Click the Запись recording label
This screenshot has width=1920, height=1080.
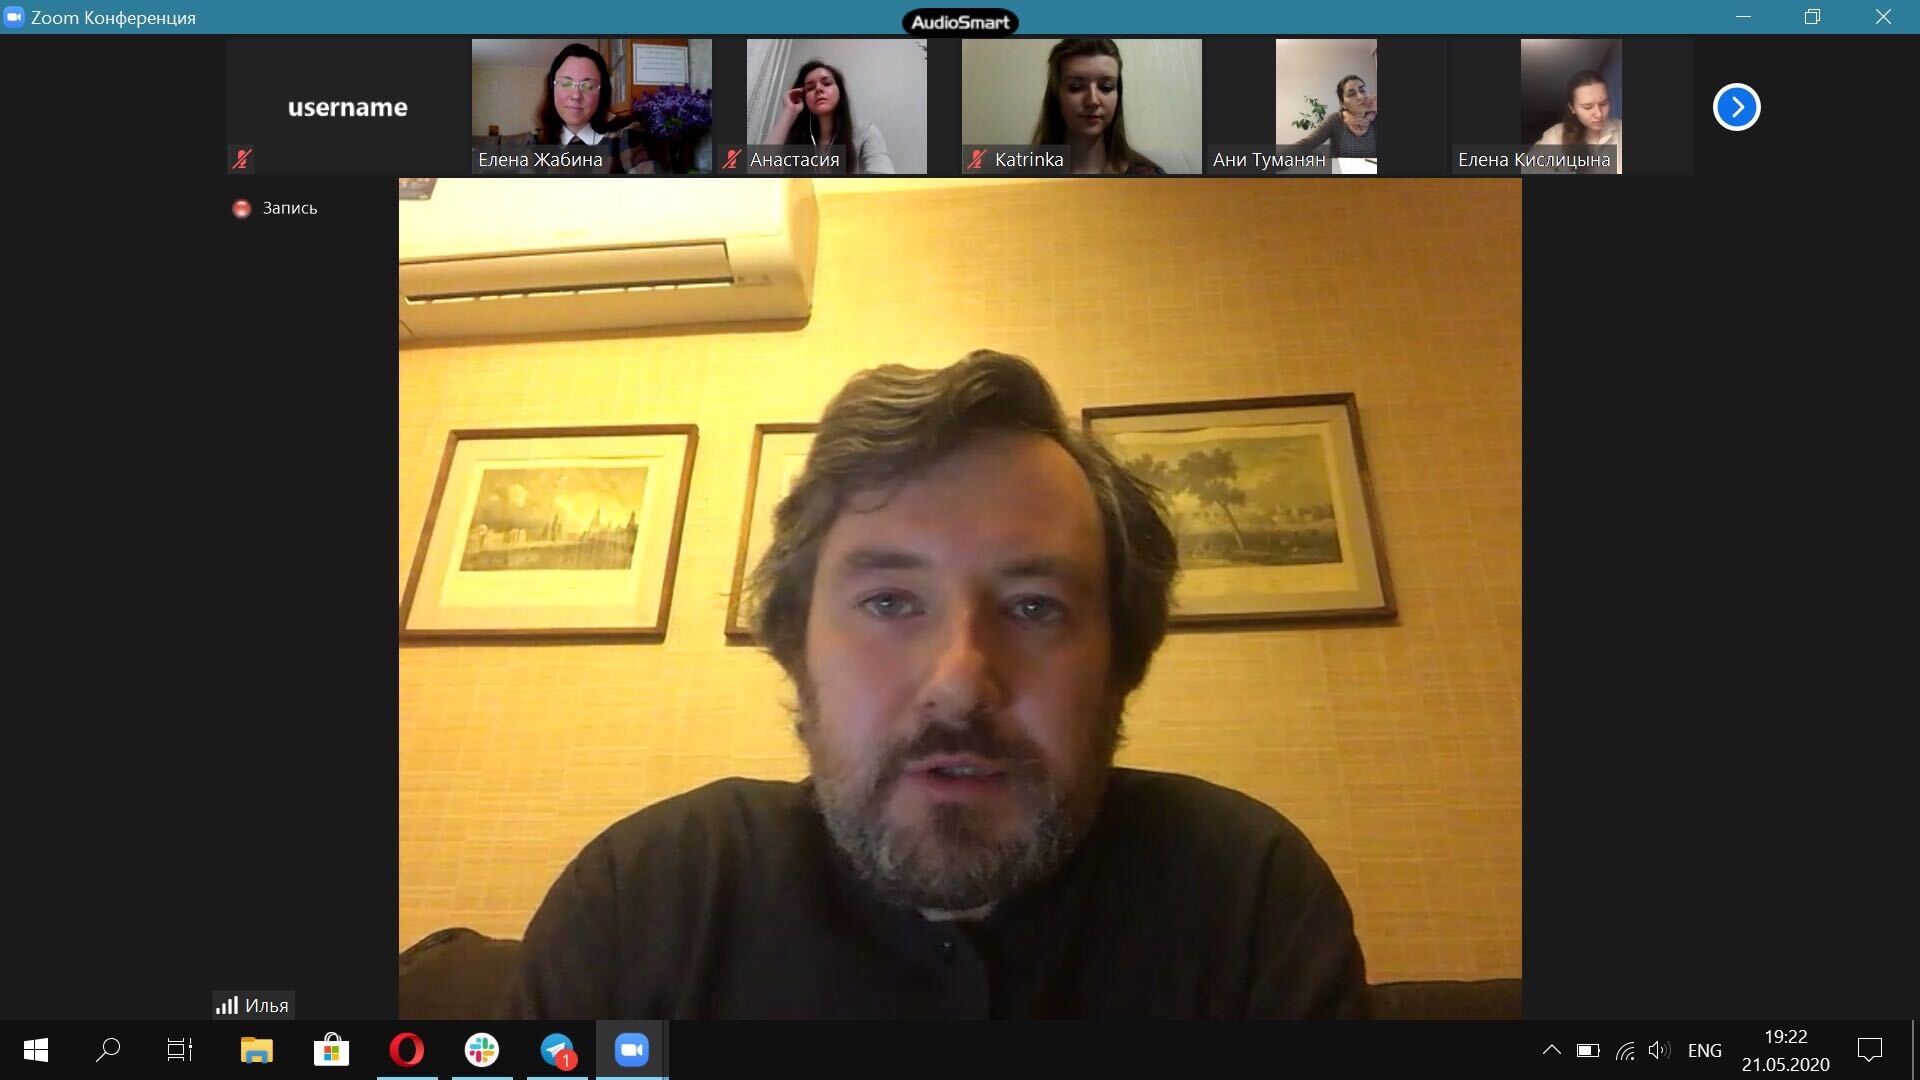(290, 208)
